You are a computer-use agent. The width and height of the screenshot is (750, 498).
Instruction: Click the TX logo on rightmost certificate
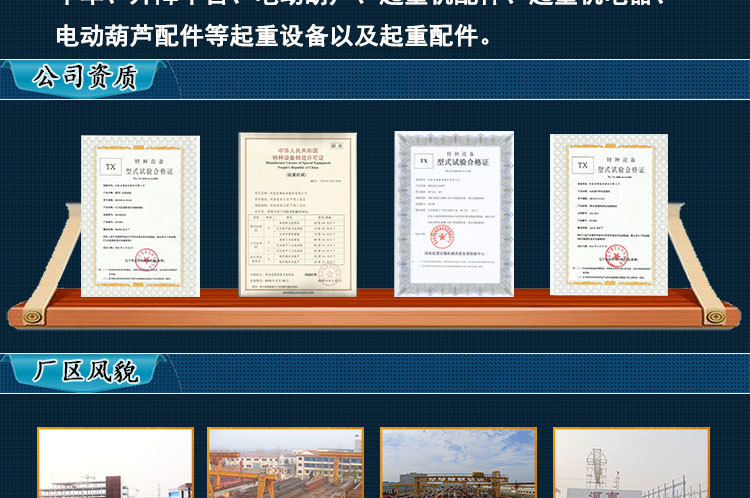pyautogui.click(x=582, y=164)
